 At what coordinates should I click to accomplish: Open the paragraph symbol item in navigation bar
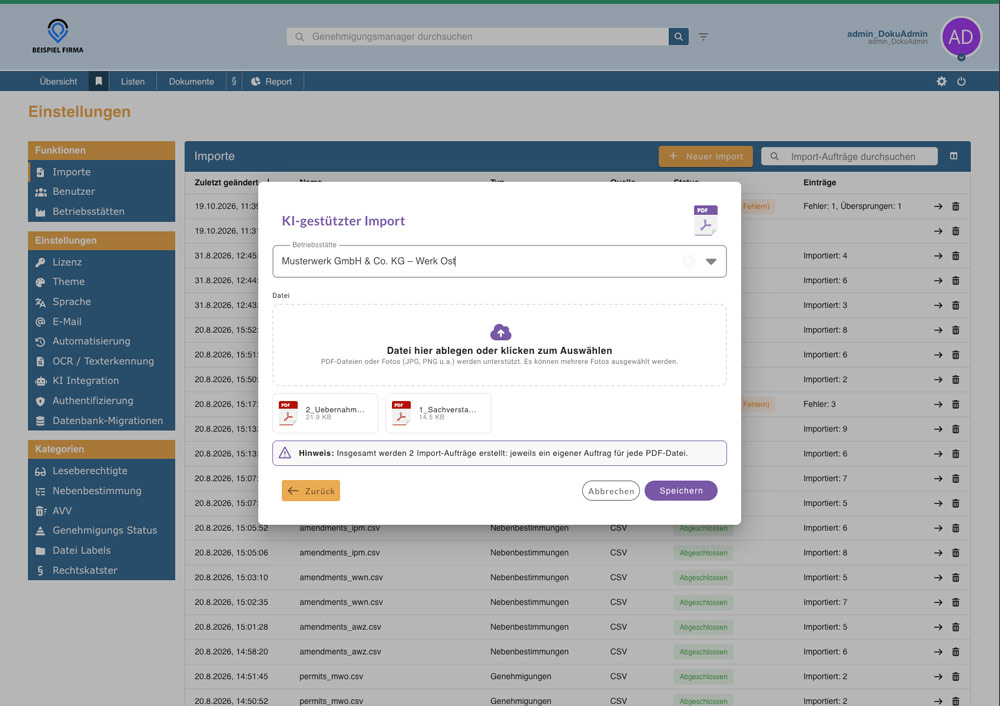[234, 82]
